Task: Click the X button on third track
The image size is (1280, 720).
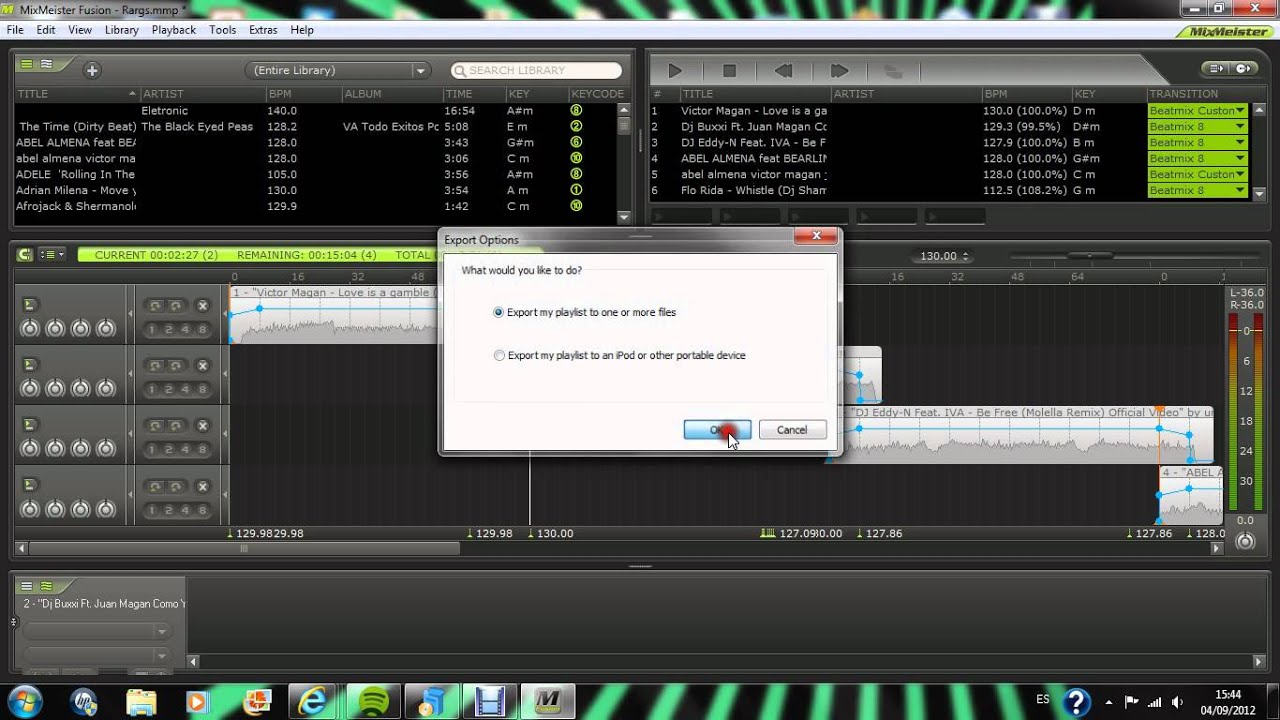Action: click(x=202, y=426)
